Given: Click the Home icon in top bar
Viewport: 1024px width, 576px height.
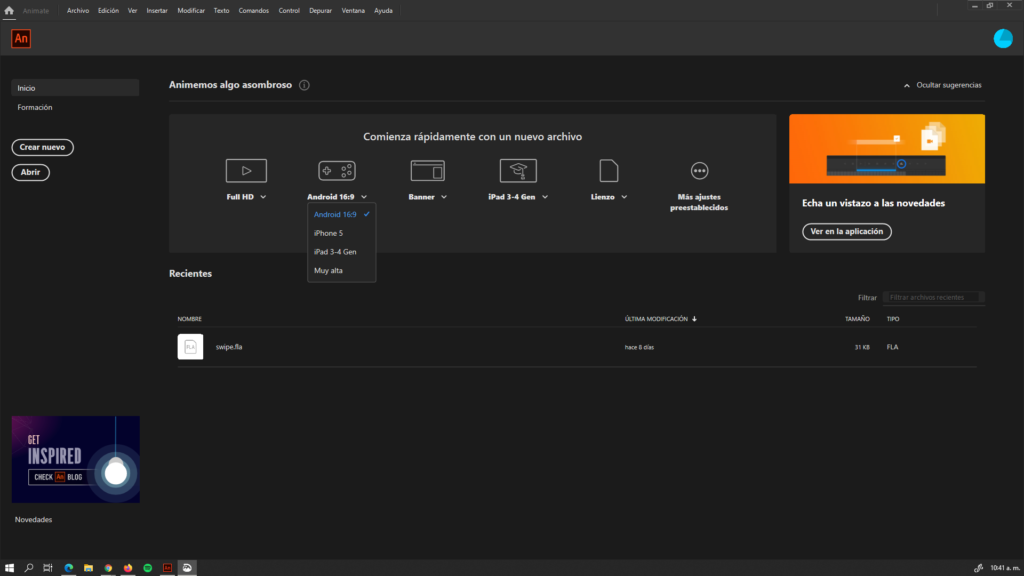Looking at the screenshot, I should pyautogui.click(x=9, y=10).
